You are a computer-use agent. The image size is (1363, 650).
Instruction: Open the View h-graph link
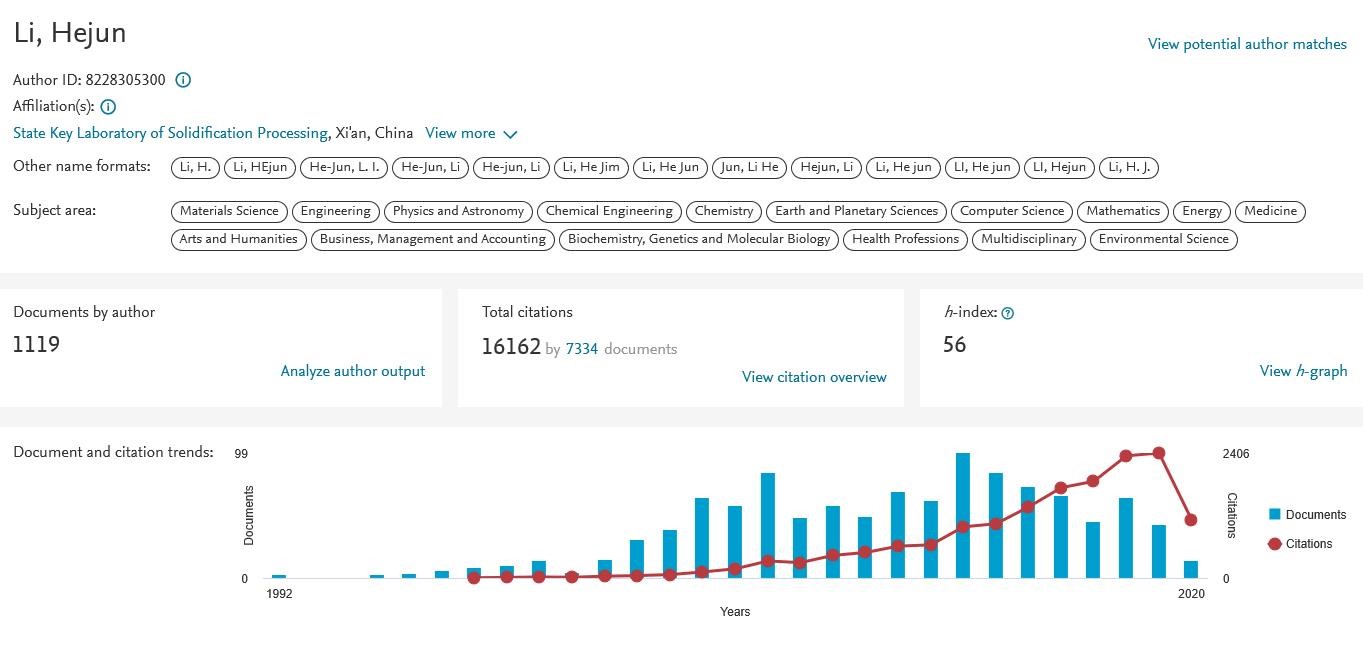coord(1302,371)
